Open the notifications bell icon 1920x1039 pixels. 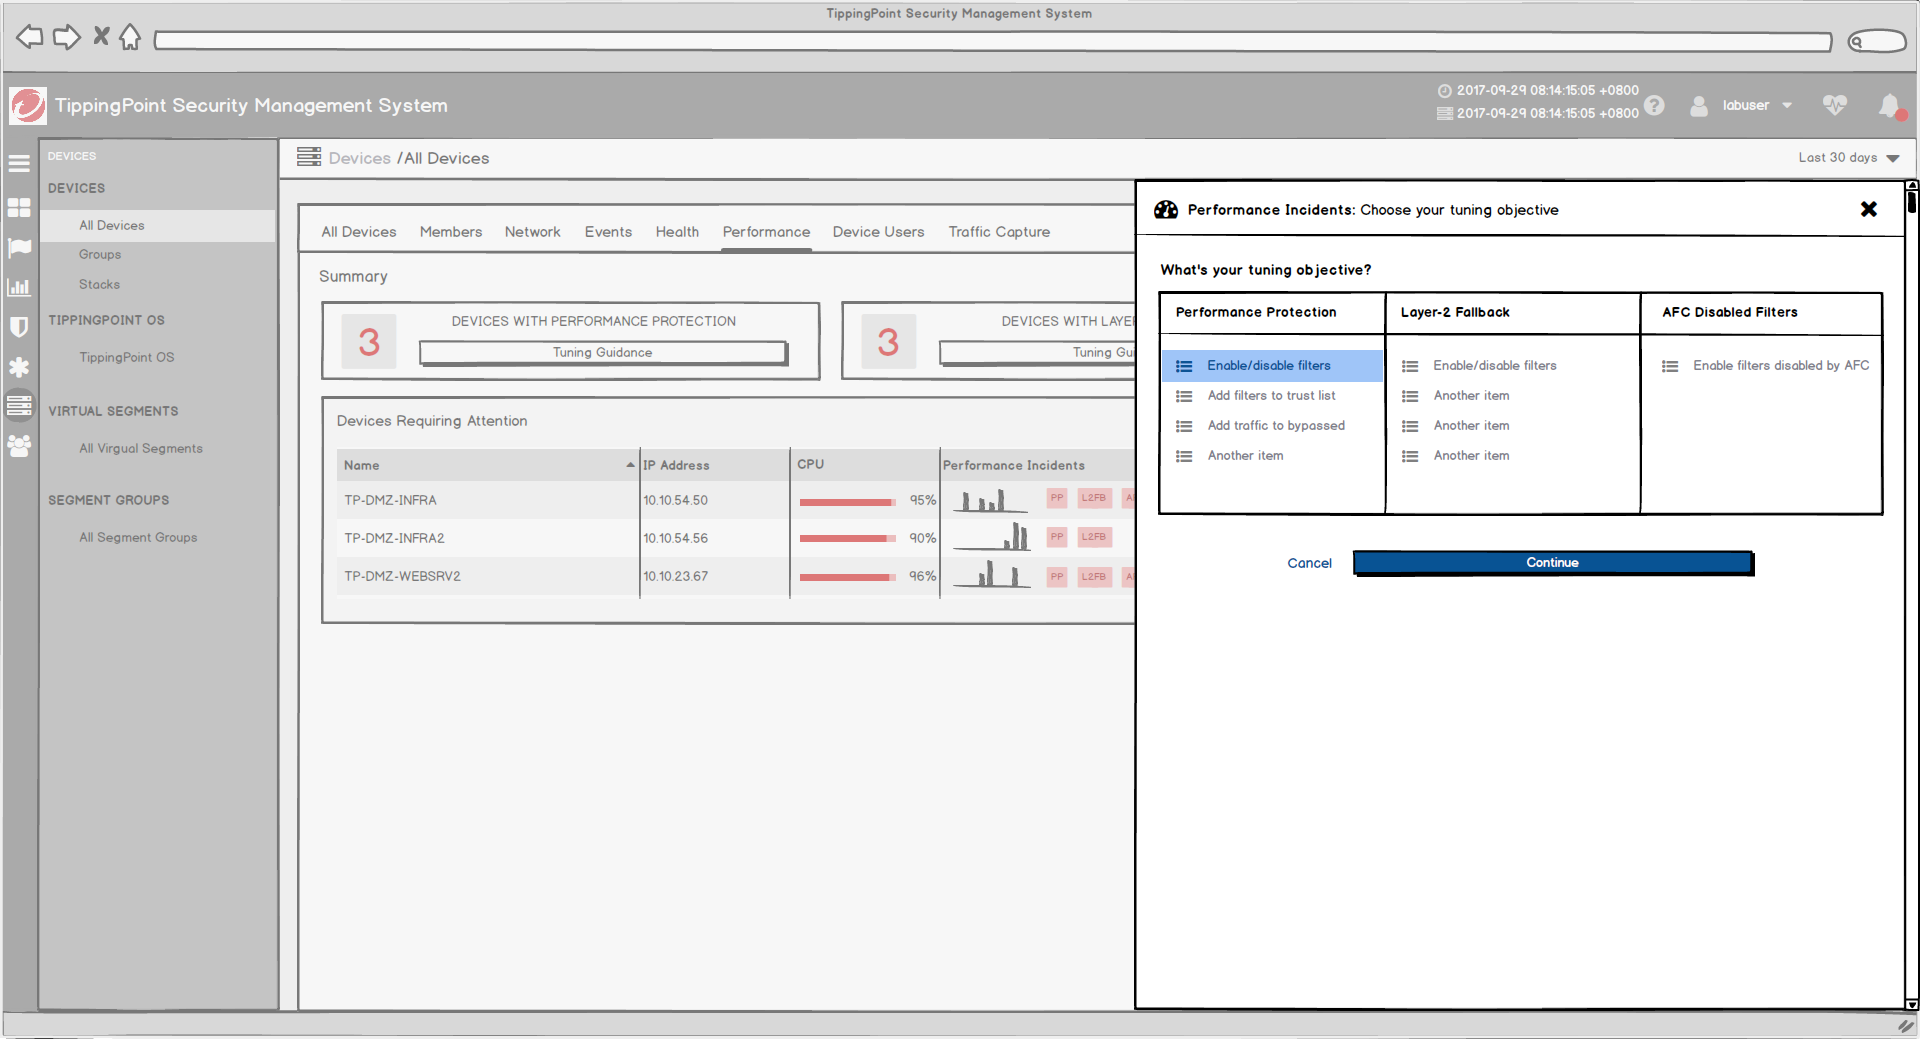point(1890,106)
